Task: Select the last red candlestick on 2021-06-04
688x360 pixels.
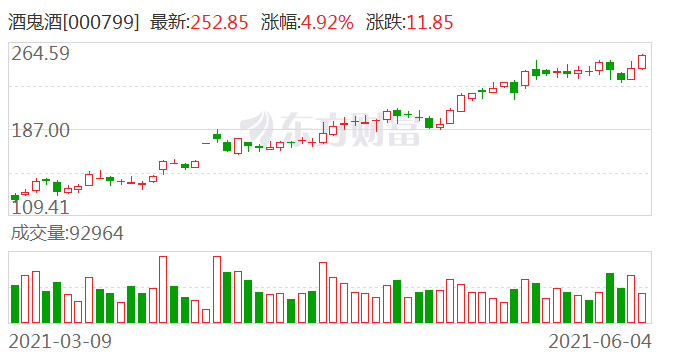Action: (642, 62)
